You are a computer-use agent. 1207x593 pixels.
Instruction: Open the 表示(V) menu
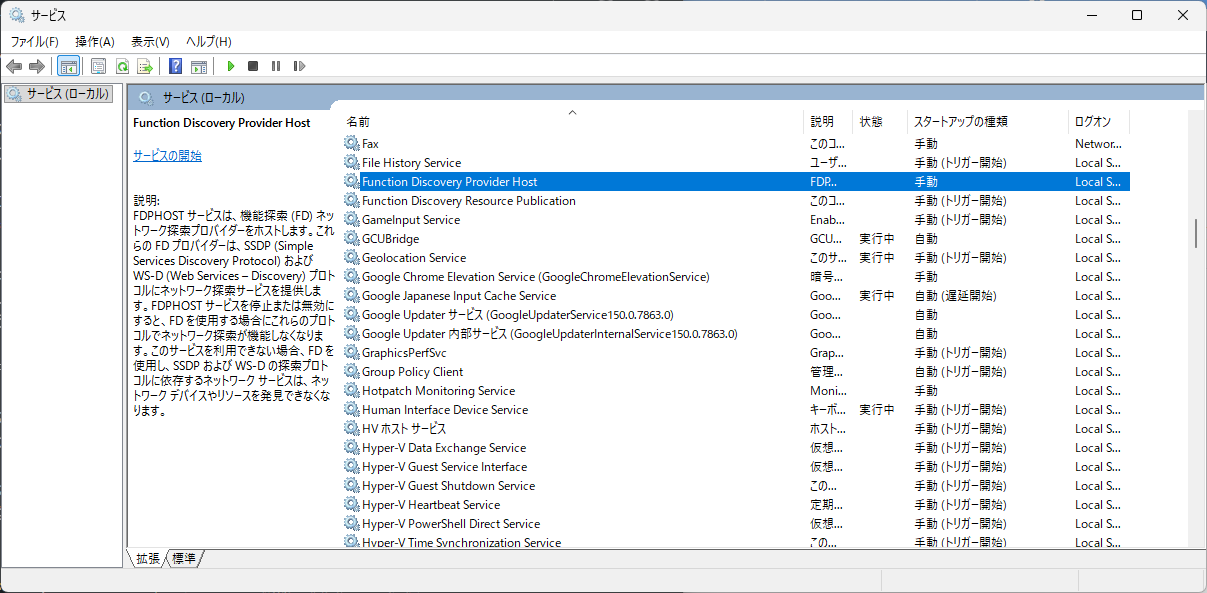150,41
